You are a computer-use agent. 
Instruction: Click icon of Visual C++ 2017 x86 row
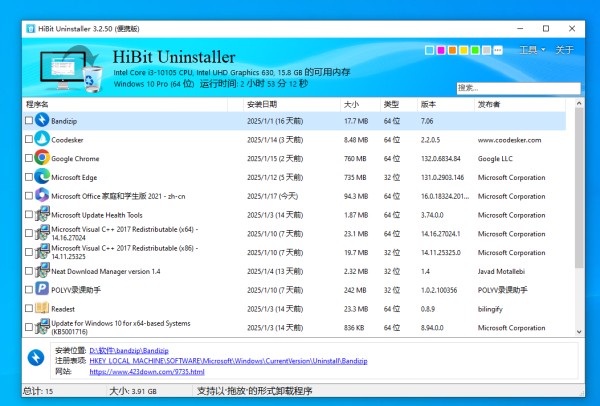click(42, 252)
